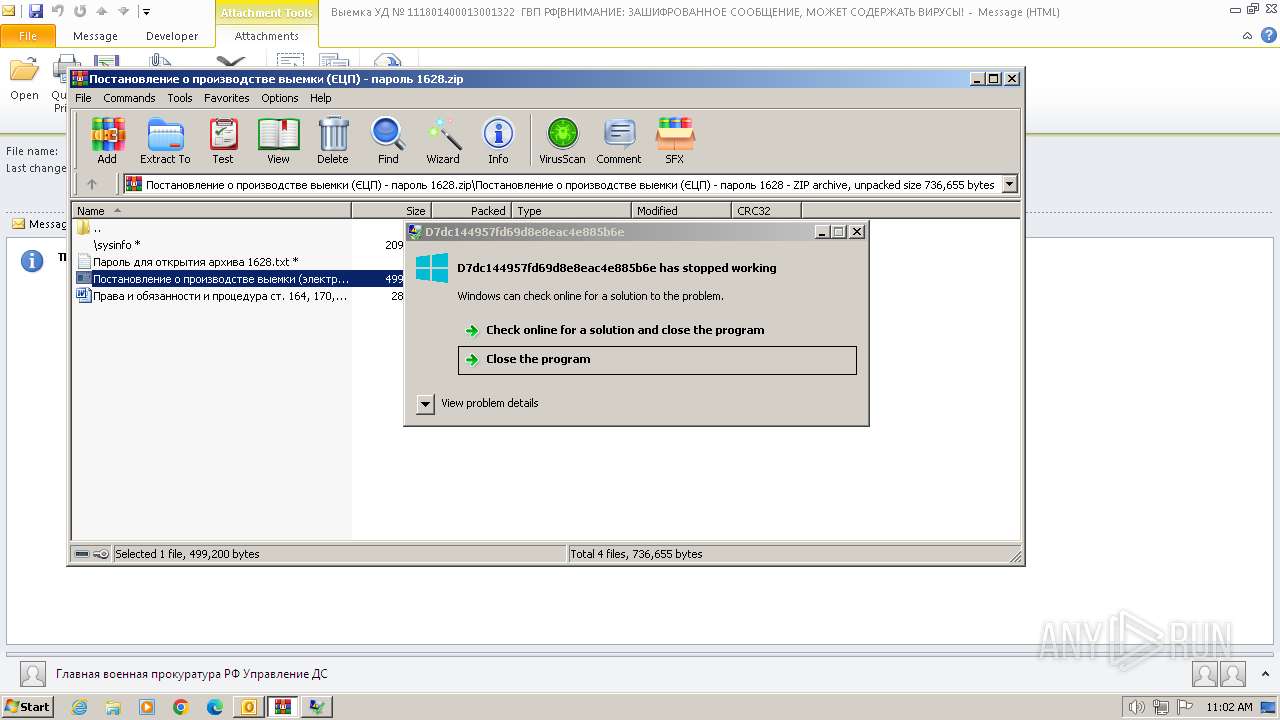Click the Windows Start button
Screen dimensions: 1280x720
27,707
